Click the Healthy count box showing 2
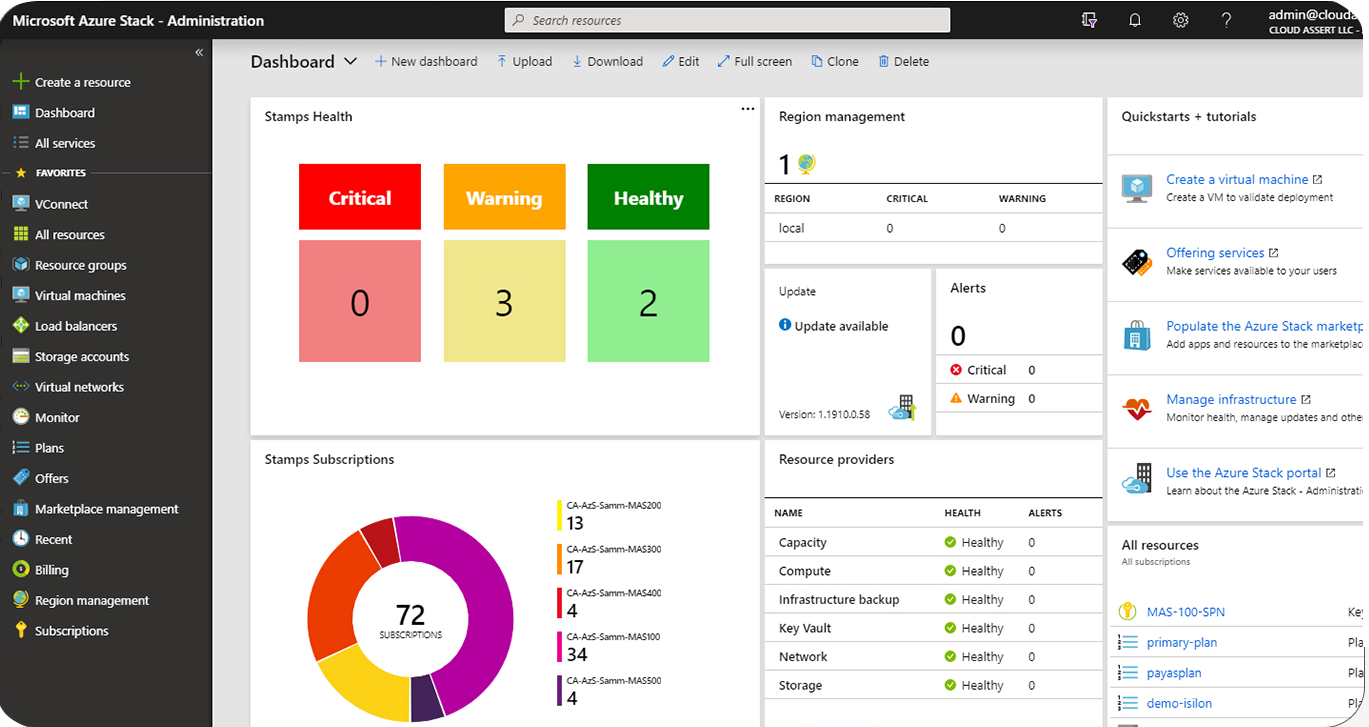 coord(648,301)
